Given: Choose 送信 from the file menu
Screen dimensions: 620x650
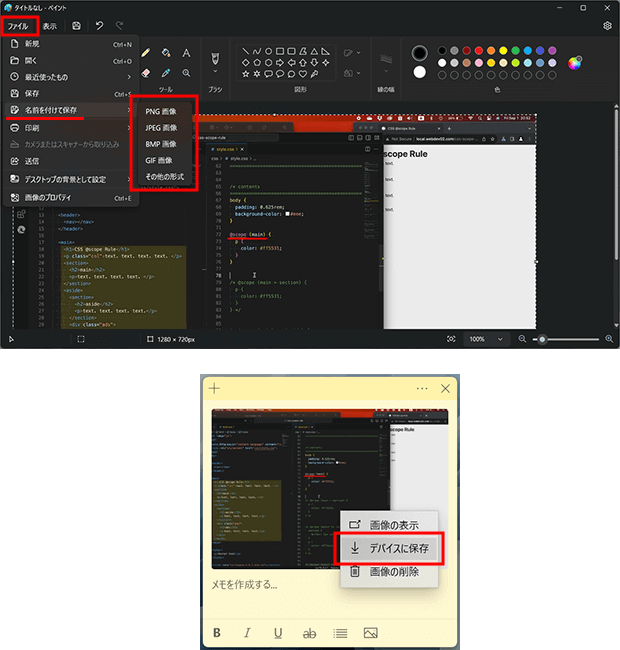Looking at the screenshot, I should pos(71,161).
